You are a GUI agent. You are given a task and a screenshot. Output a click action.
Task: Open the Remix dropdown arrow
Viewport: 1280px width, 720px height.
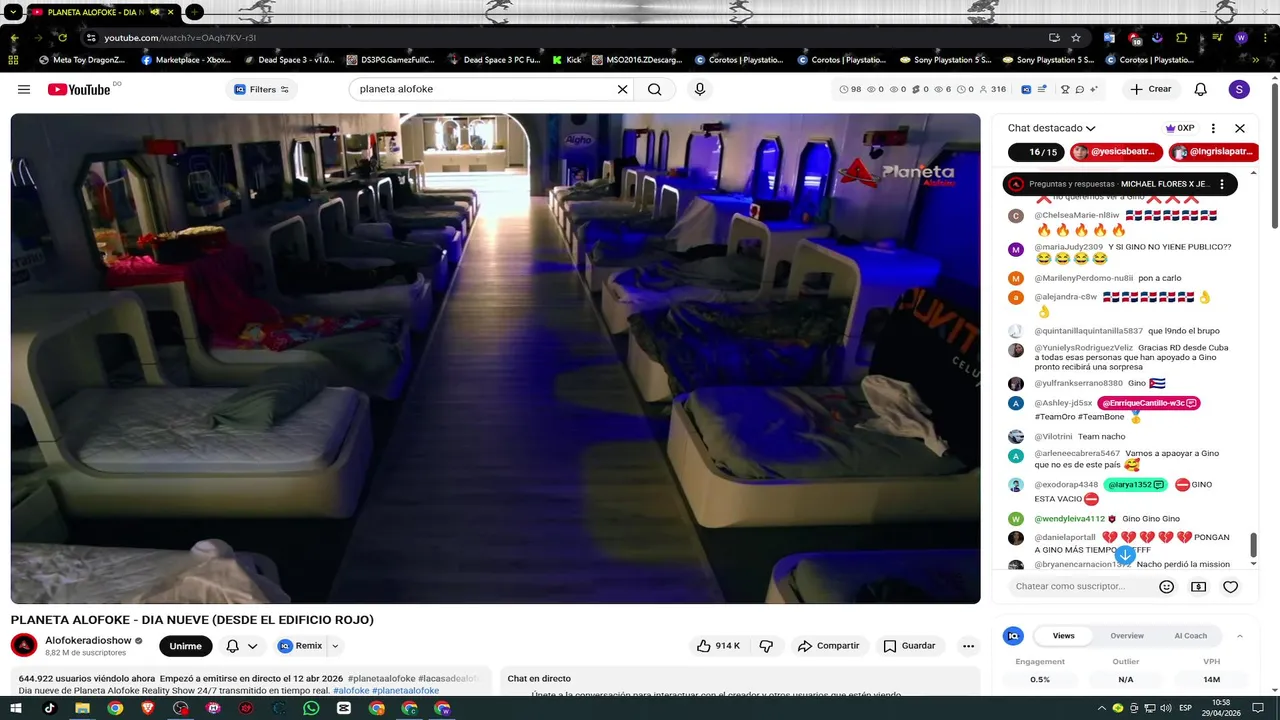[335, 646]
